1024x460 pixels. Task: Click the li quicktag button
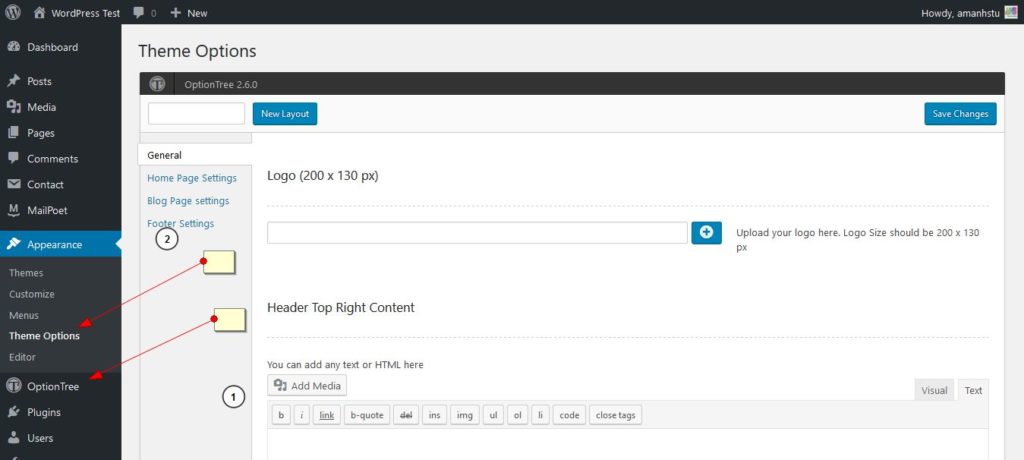coord(540,415)
